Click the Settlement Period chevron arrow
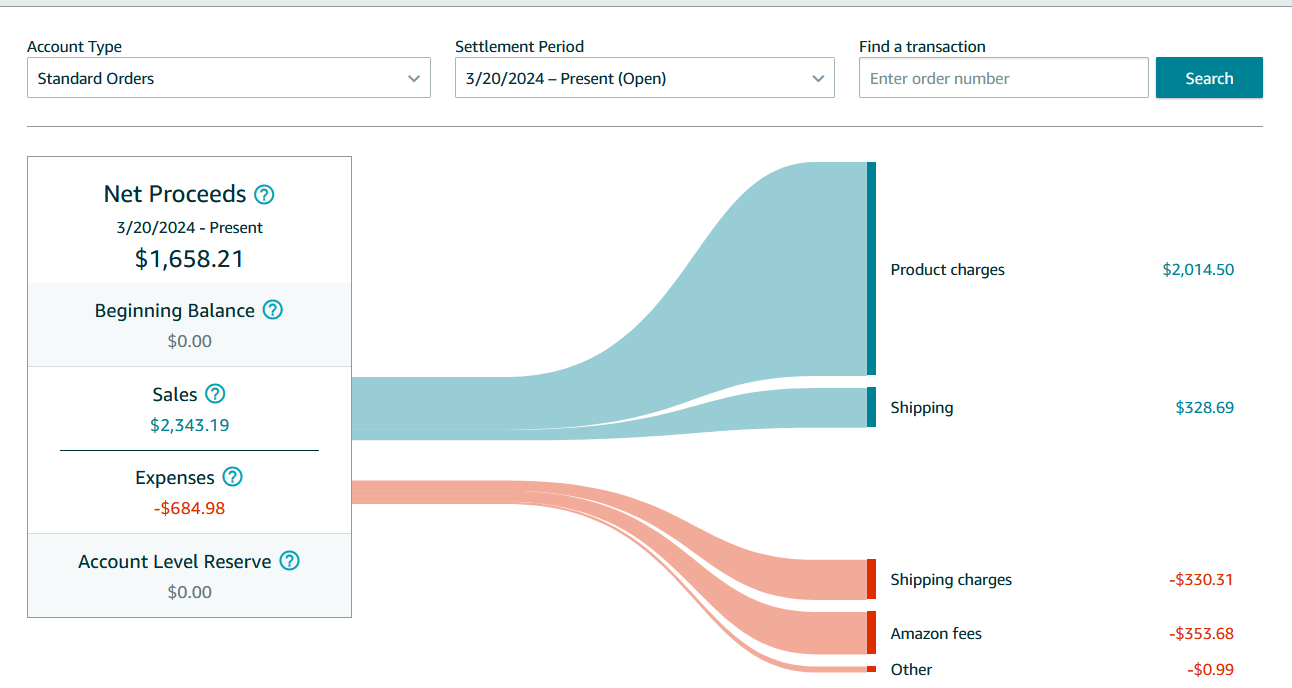 click(x=818, y=79)
